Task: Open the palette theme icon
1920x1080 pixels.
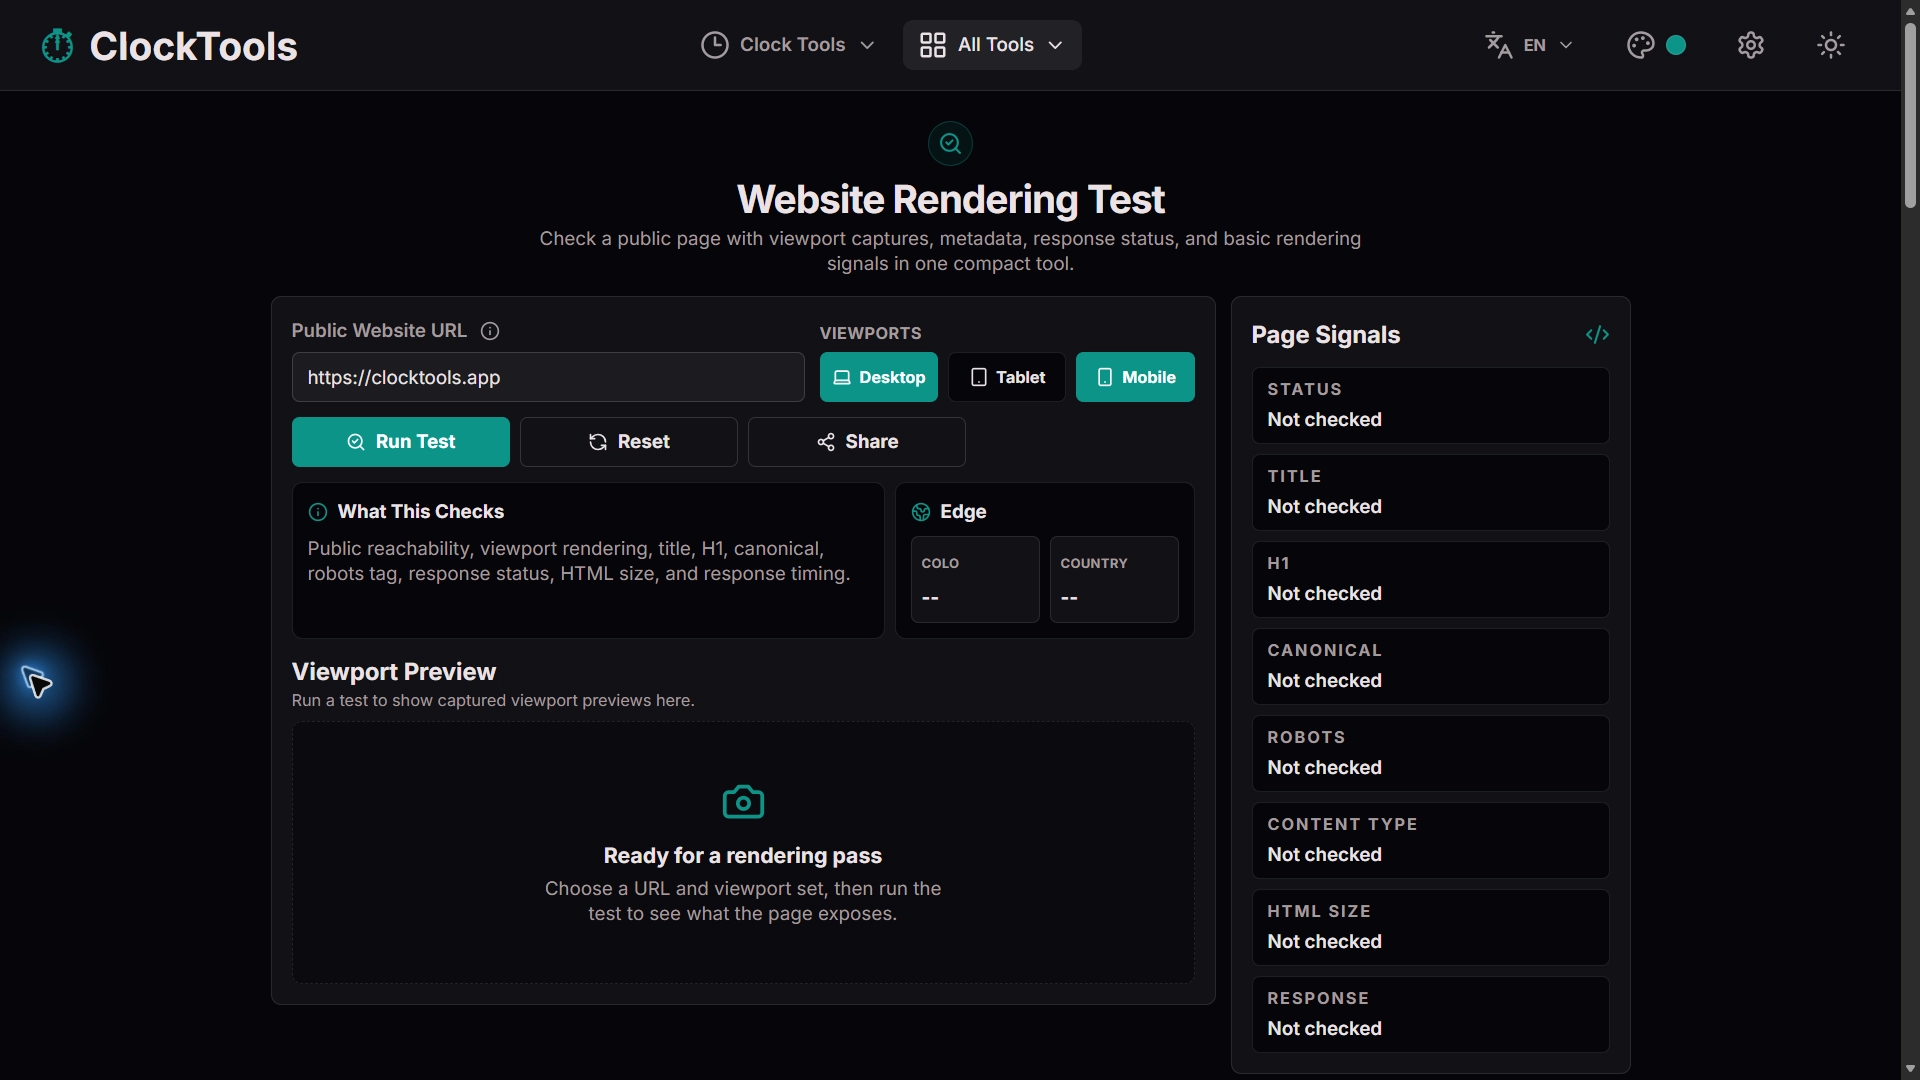Action: pyautogui.click(x=1640, y=45)
